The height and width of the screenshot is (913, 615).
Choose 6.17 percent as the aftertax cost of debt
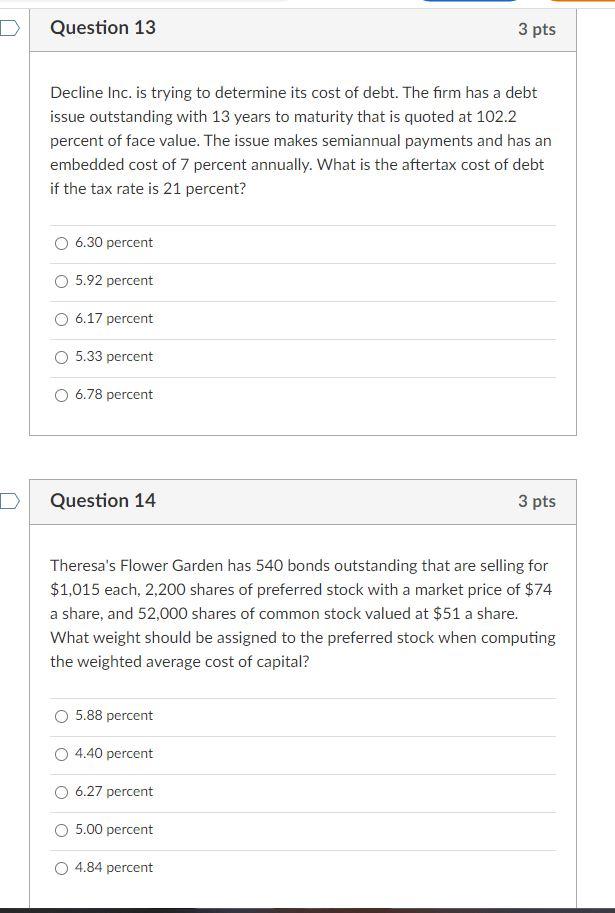(59, 318)
